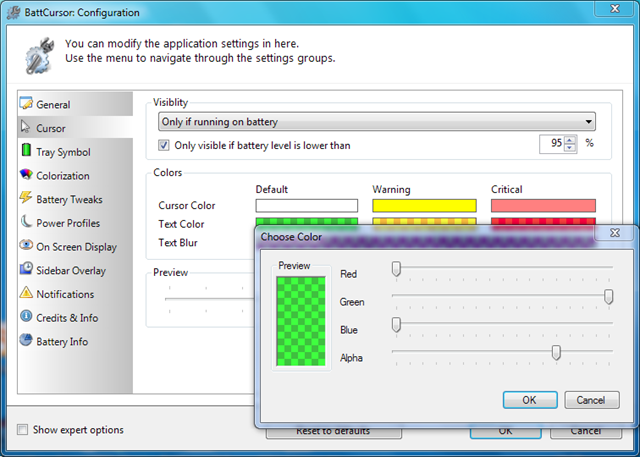The image size is (640, 457).
Task: Open Credits & Info page
Action: pos(76,317)
